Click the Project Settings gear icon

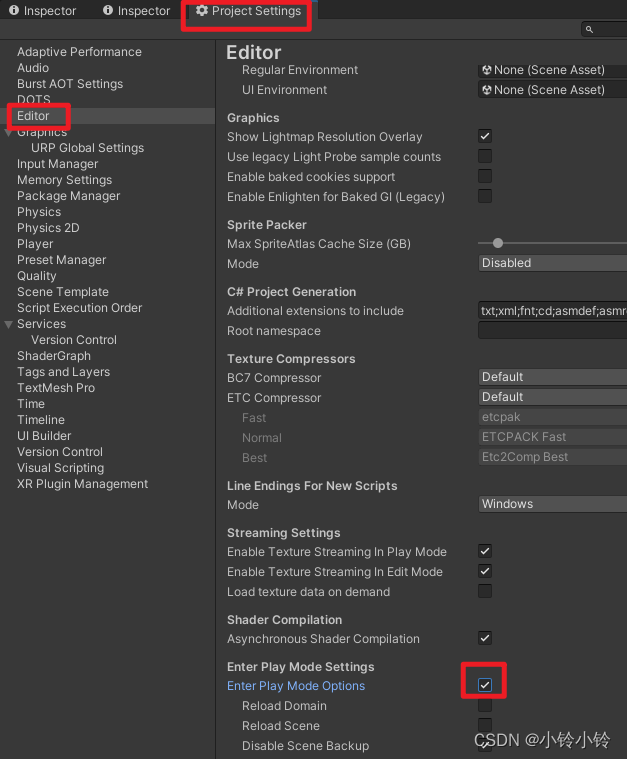coord(202,11)
